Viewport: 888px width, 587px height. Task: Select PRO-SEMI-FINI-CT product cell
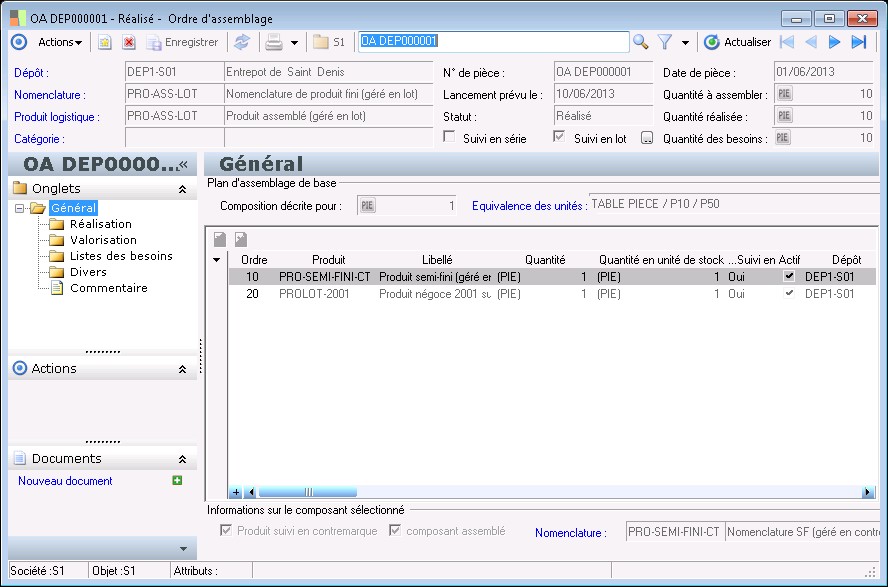[325, 277]
